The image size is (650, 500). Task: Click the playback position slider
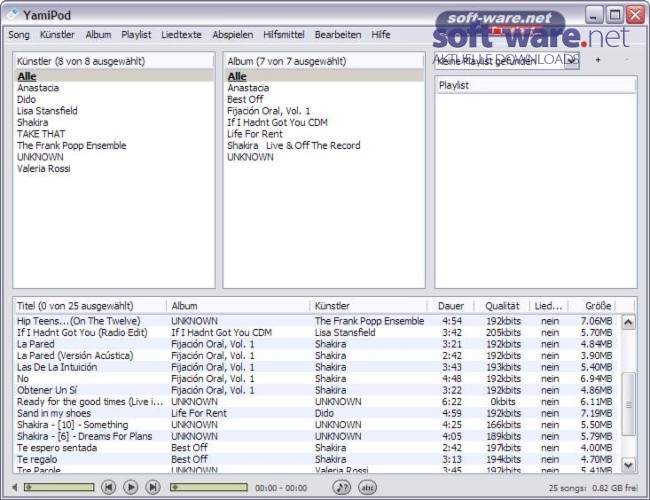click(x=209, y=487)
